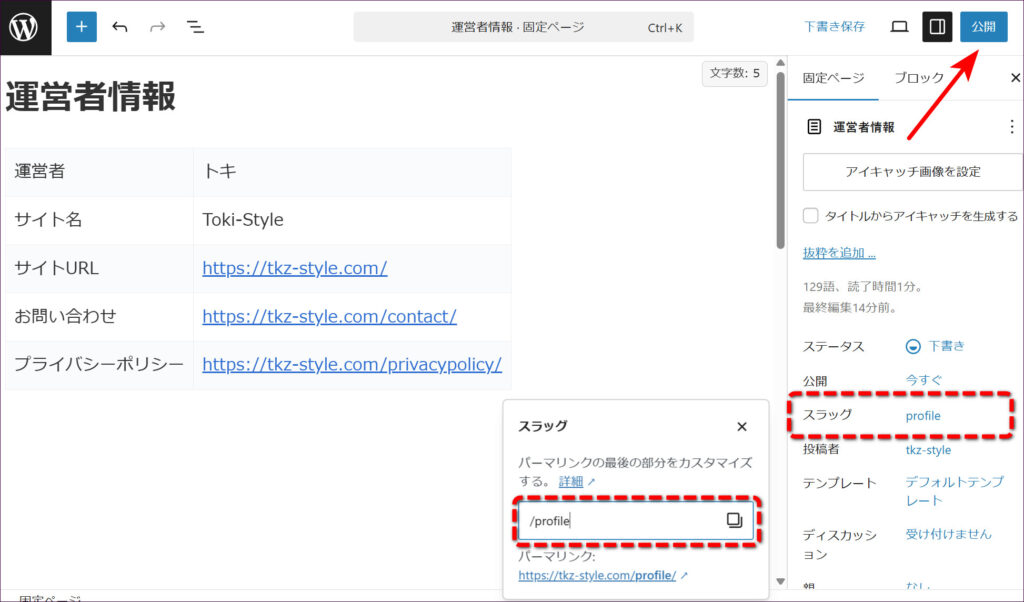Click 下書き保存 to save draft
Screen dimensions: 1024x602
click(x=834, y=27)
